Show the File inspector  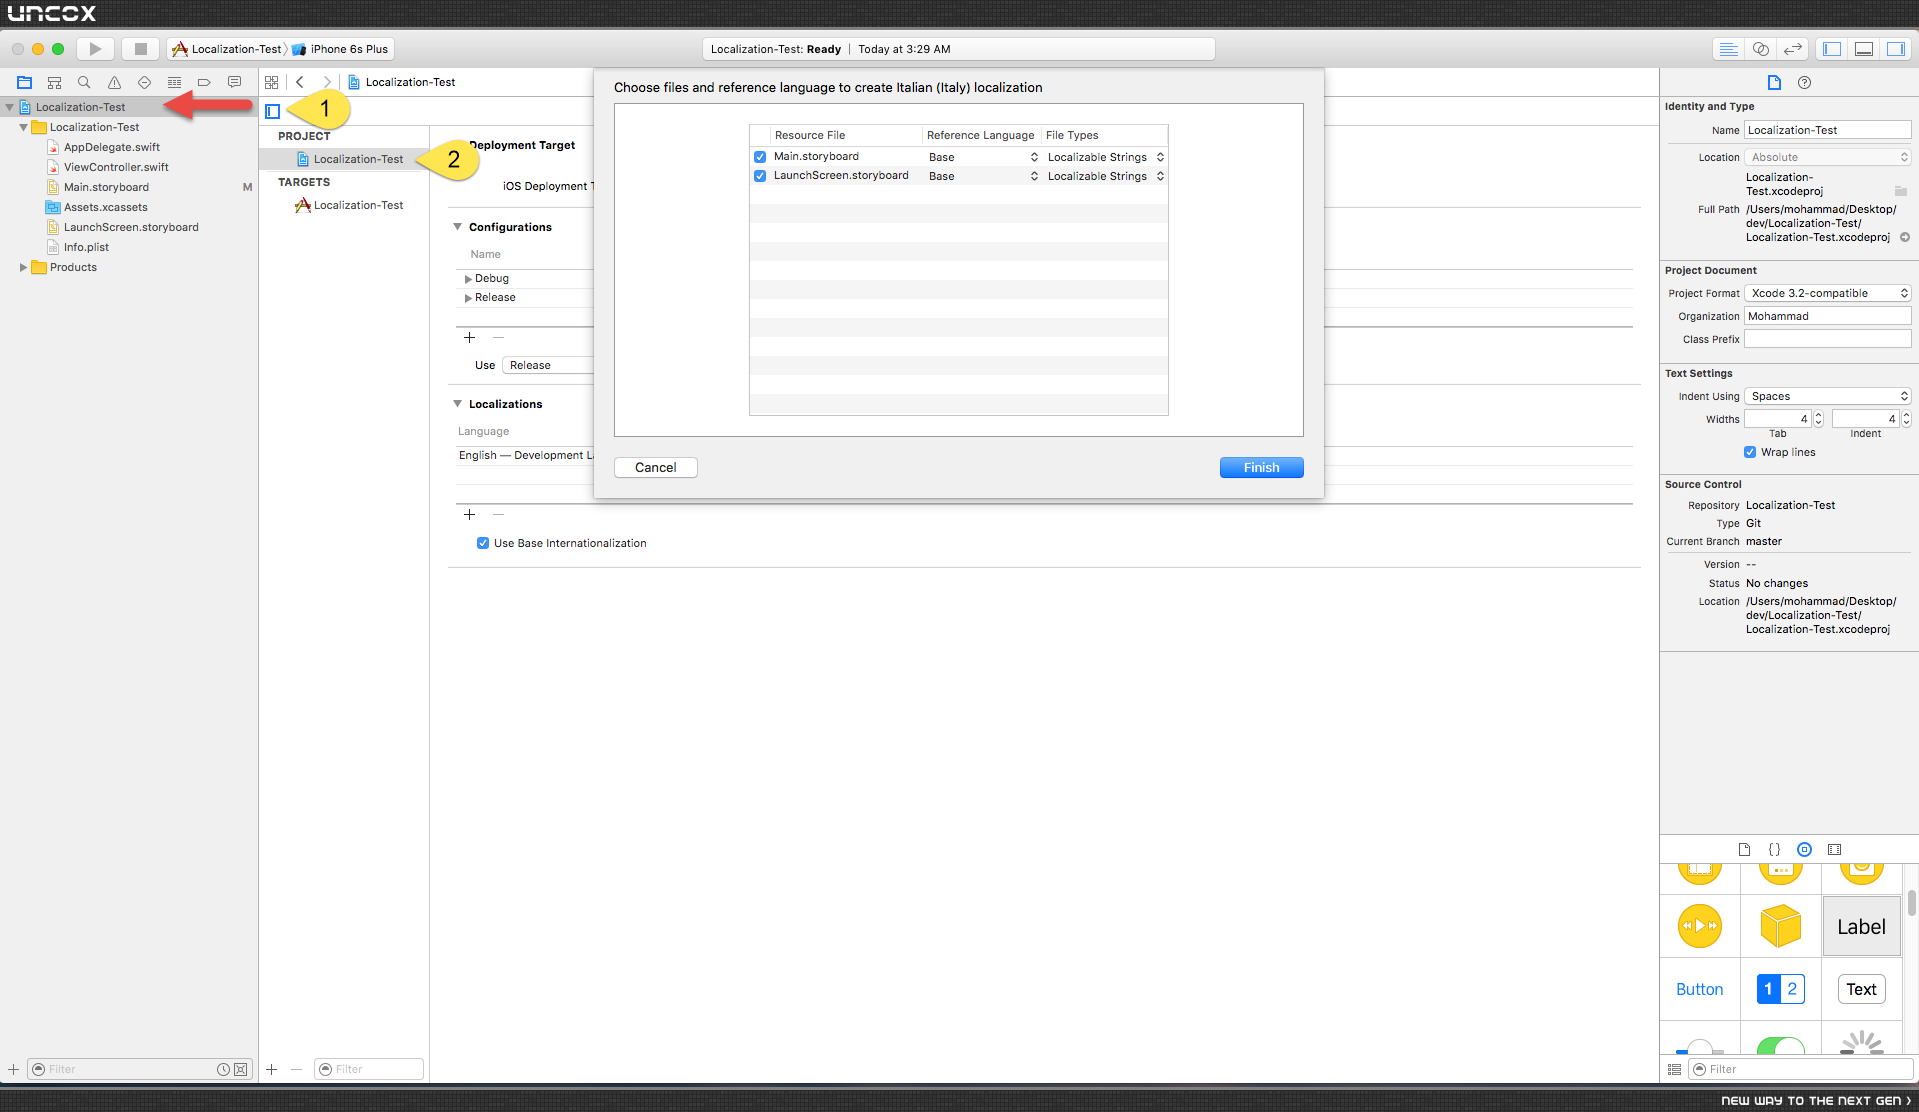click(x=1774, y=82)
